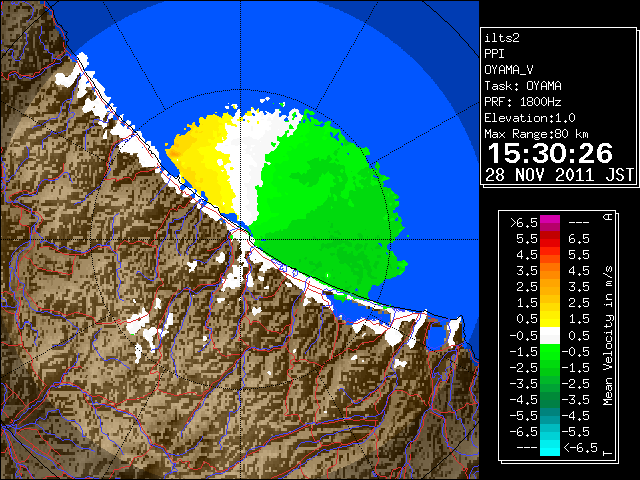
Task: Click the 'Task: OYAMA' line
Action: [x=523, y=86]
